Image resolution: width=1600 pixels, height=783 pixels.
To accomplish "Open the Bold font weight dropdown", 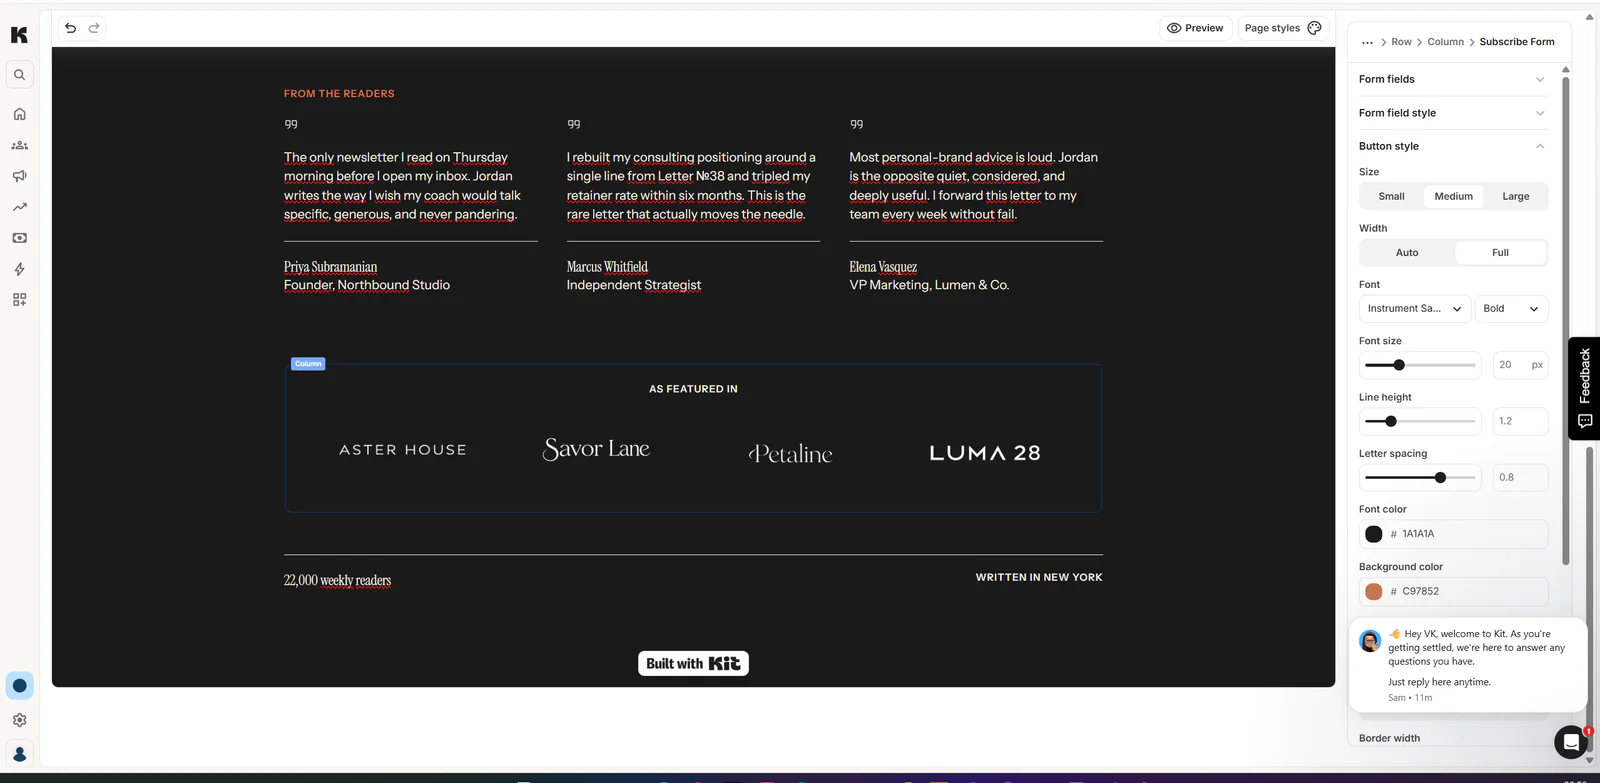I will pyautogui.click(x=1511, y=309).
